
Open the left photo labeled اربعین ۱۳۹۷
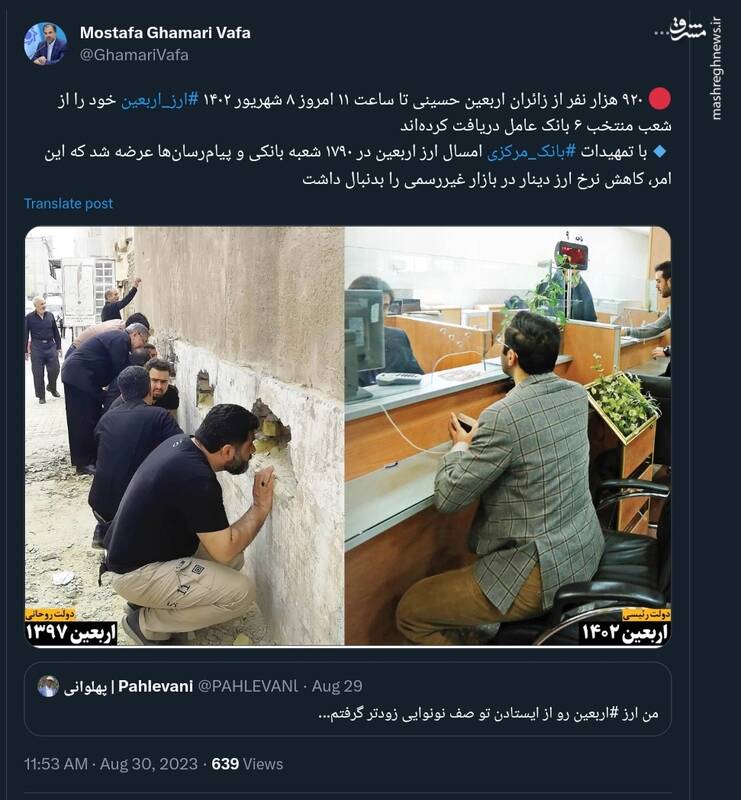[x=184, y=436]
